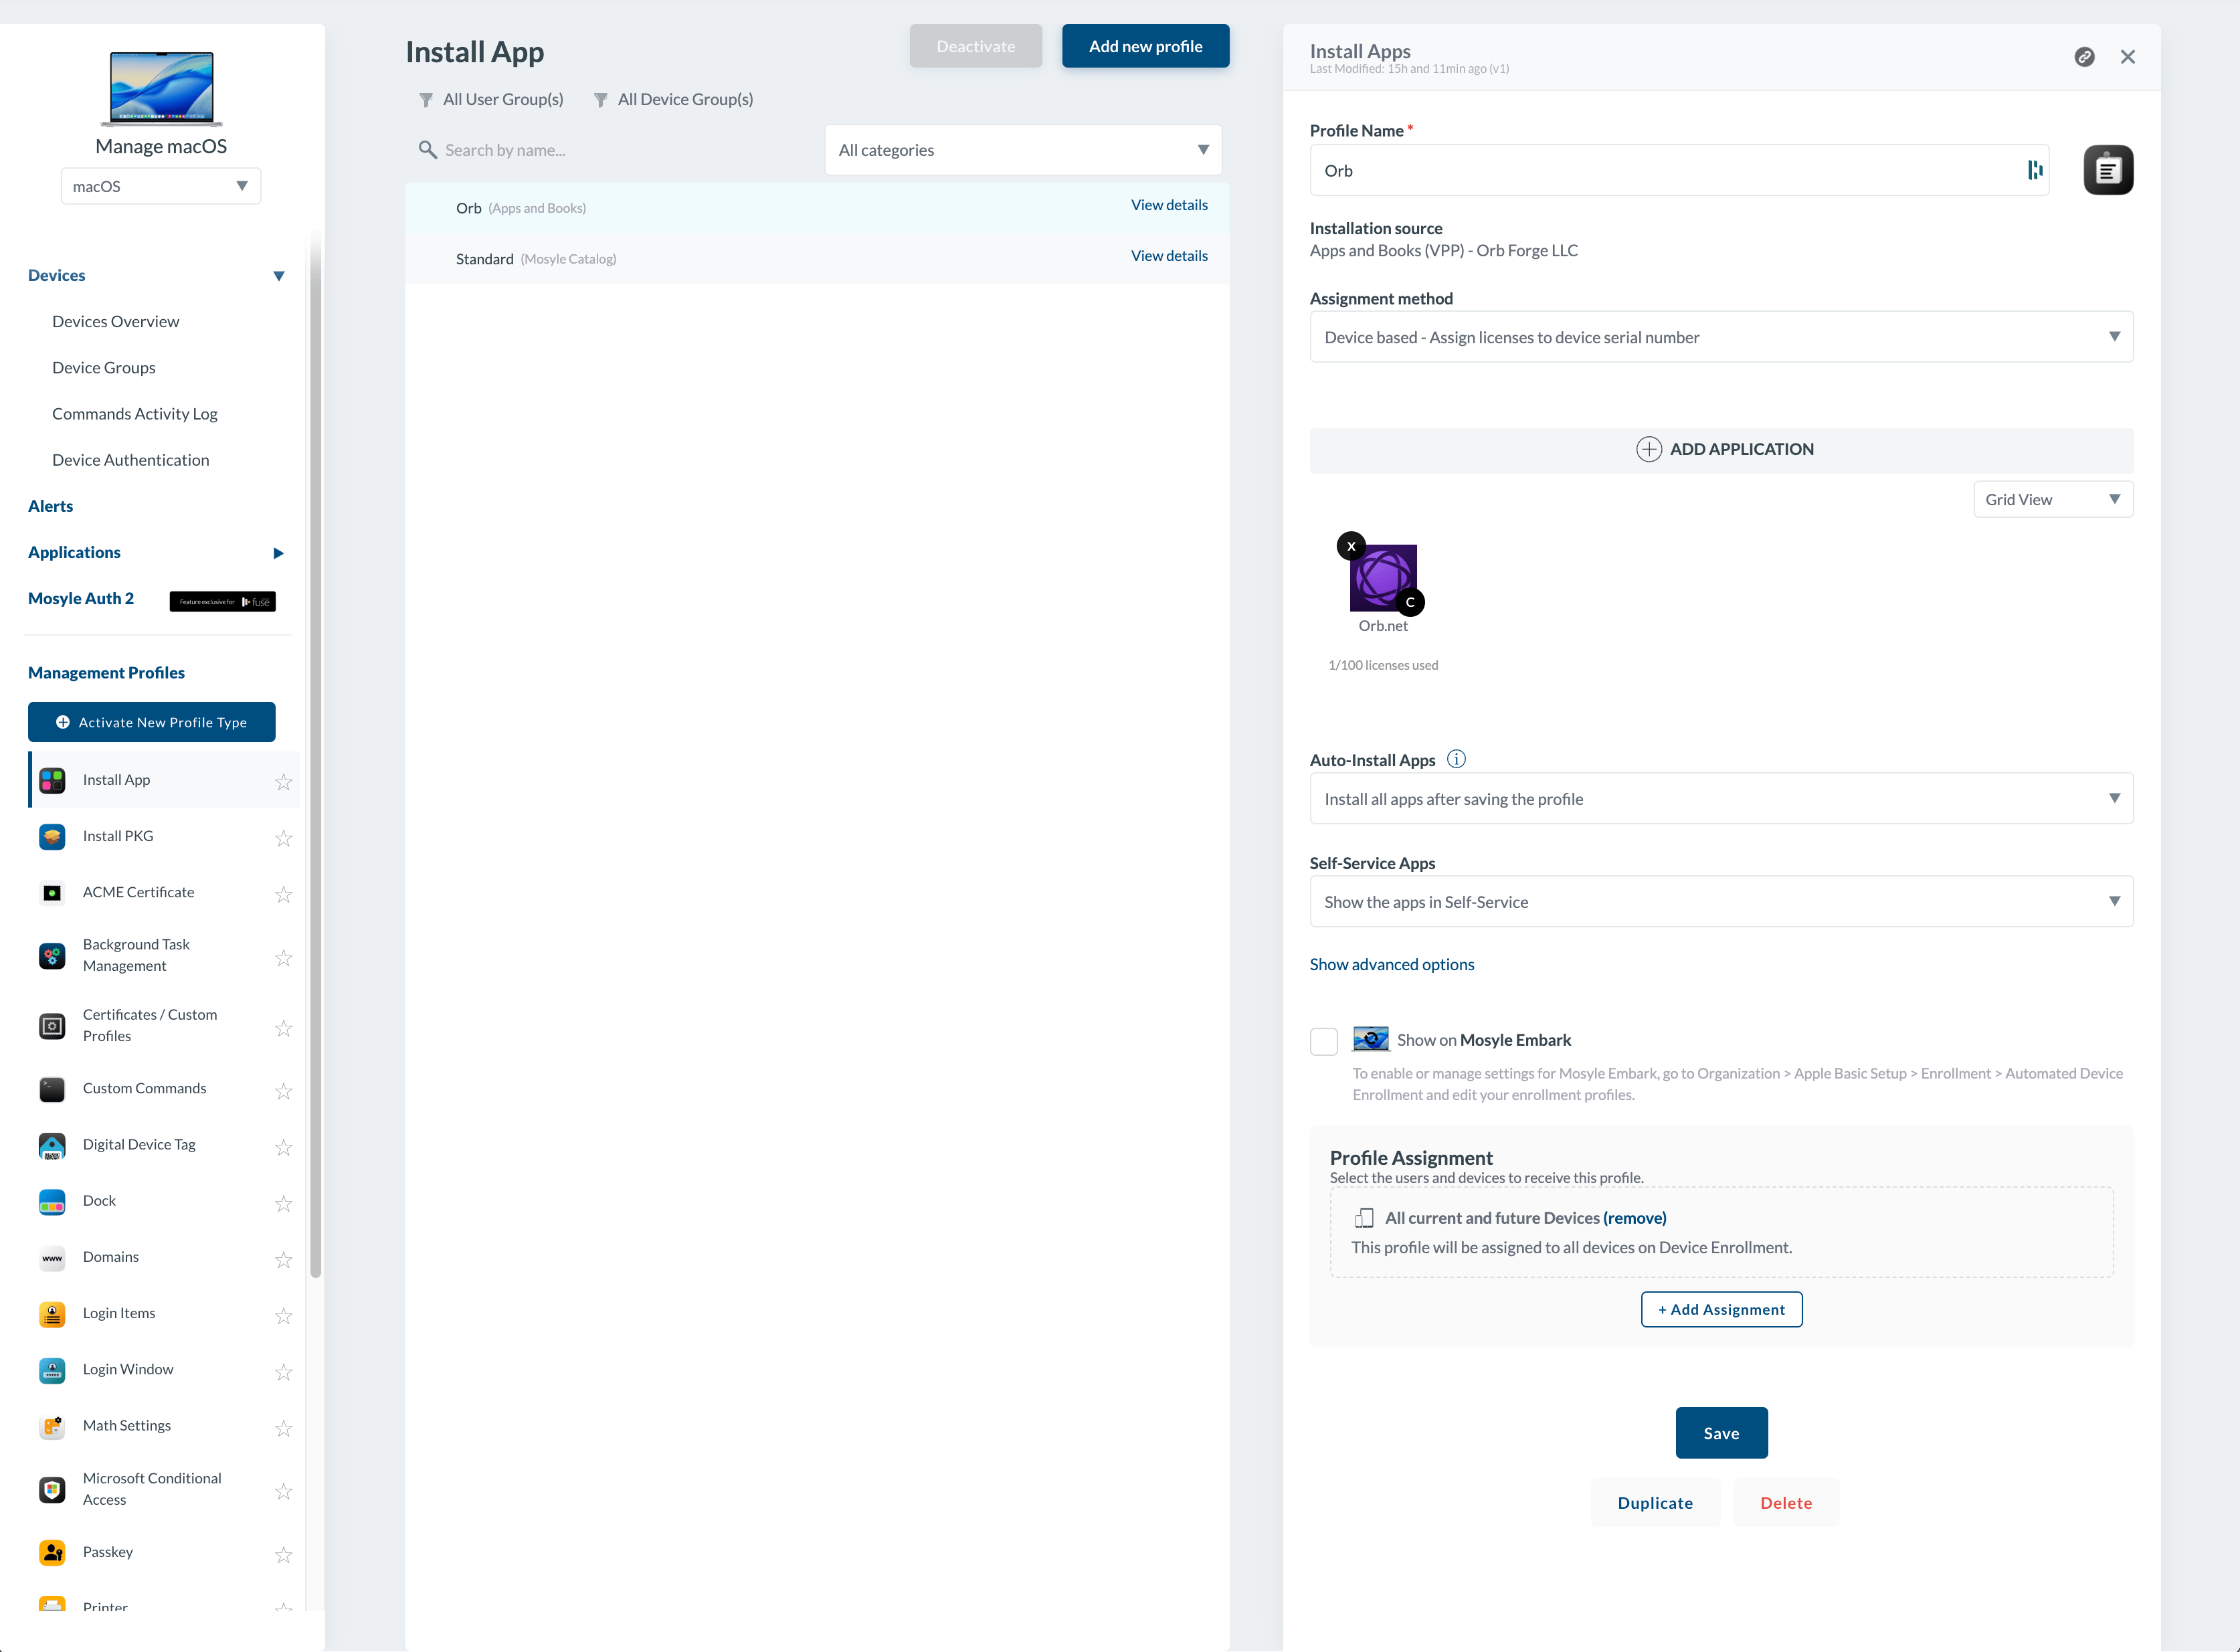The height and width of the screenshot is (1652, 2240).
Task: Expand the All categories dropdown
Action: [x=1022, y=150]
